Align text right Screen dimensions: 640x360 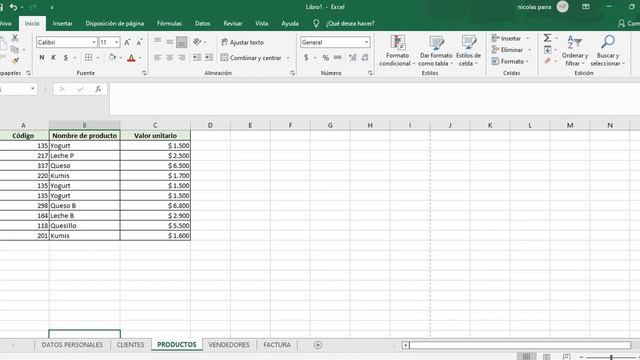[182, 58]
